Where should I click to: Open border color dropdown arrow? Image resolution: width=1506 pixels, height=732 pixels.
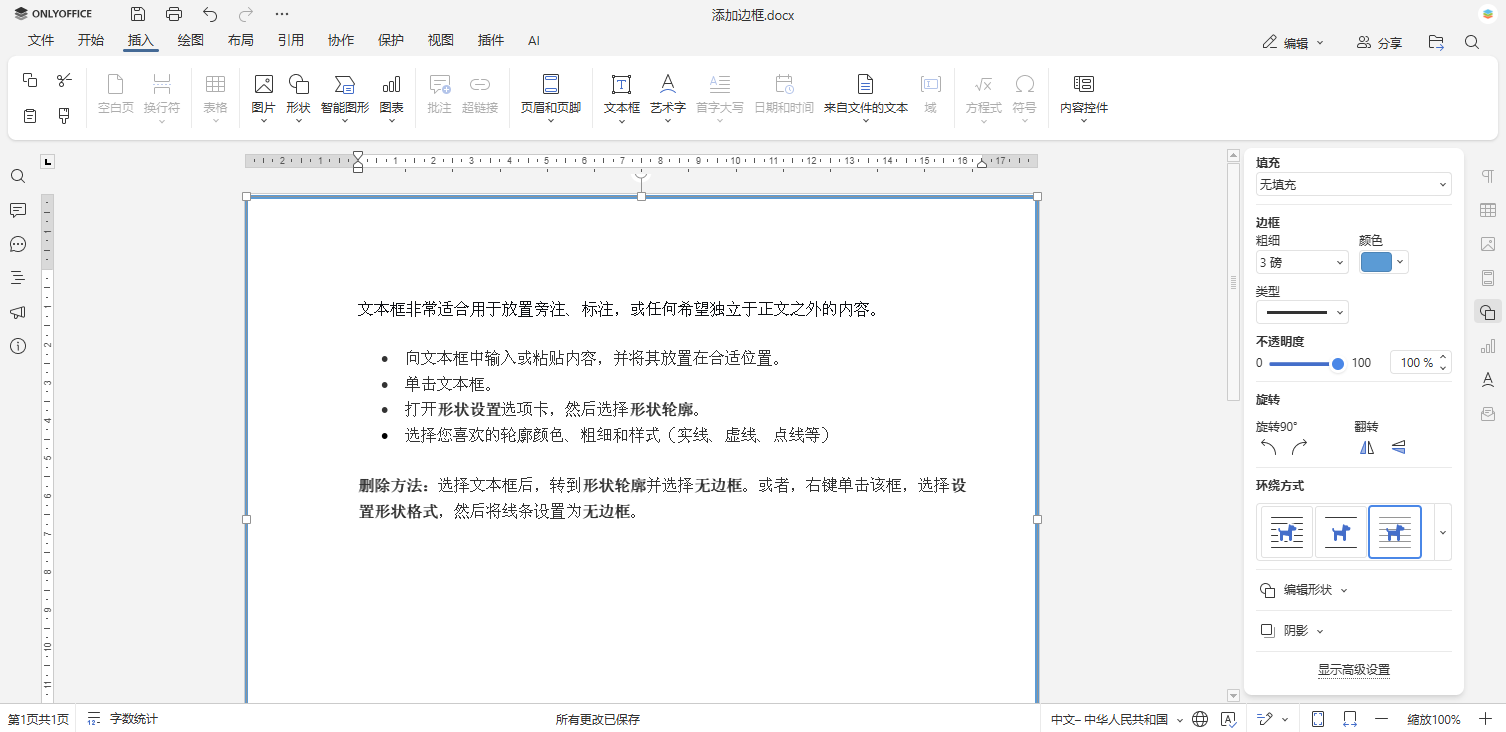(1401, 263)
